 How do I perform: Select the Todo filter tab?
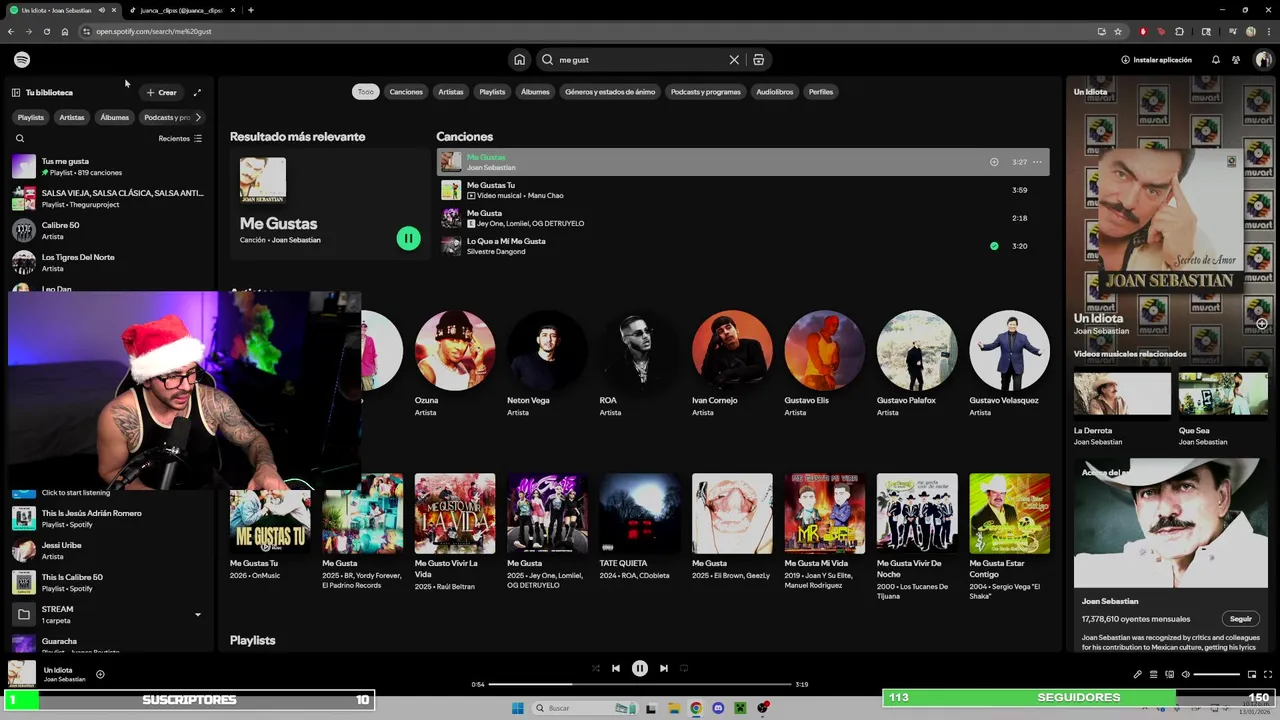(x=366, y=92)
